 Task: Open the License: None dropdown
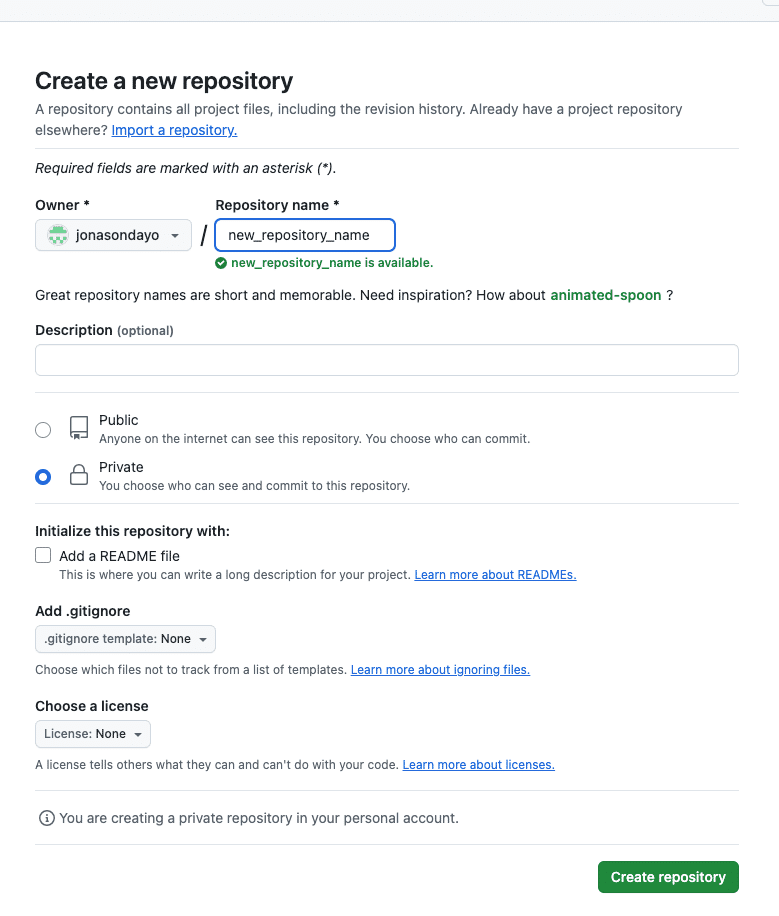(93, 734)
